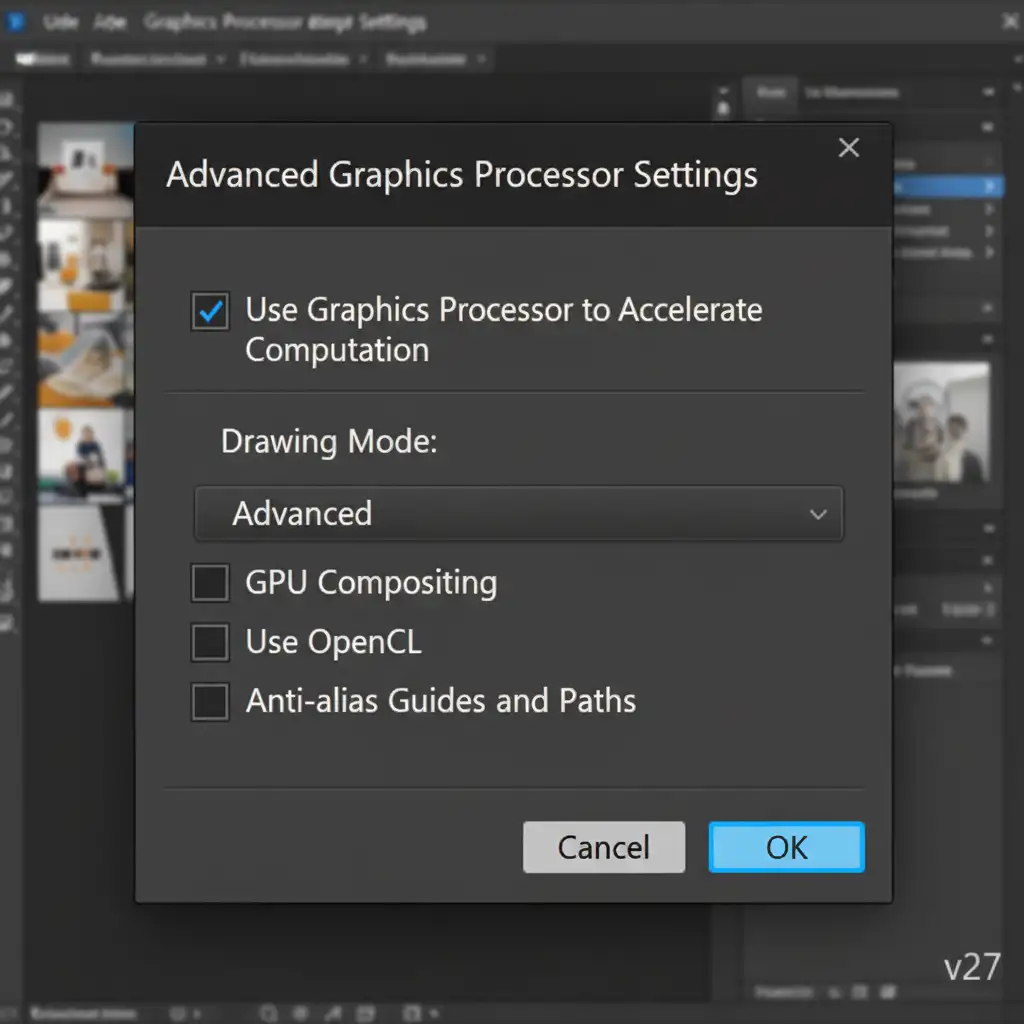This screenshot has width=1024, height=1024.
Task: Expand the arrow on the highlighted blue panel row
Action: (x=990, y=186)
